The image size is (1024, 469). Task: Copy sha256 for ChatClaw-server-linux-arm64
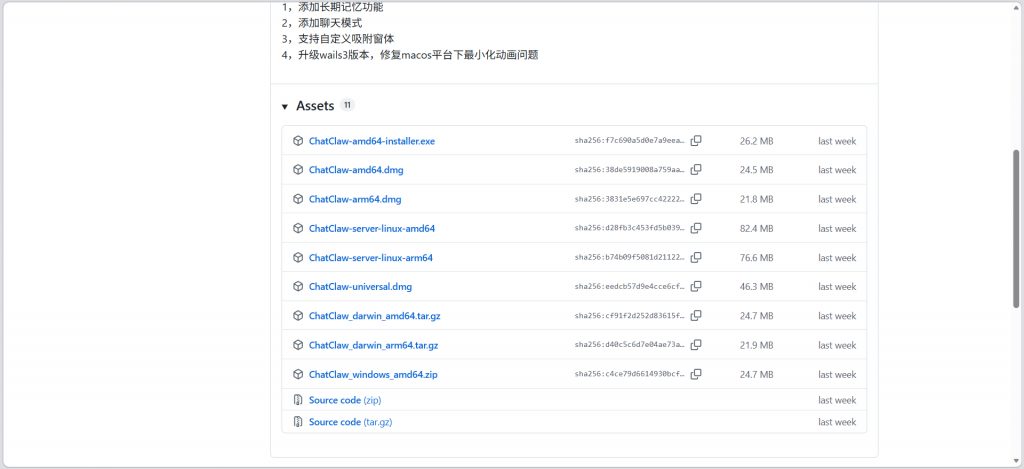pos(696,257)
